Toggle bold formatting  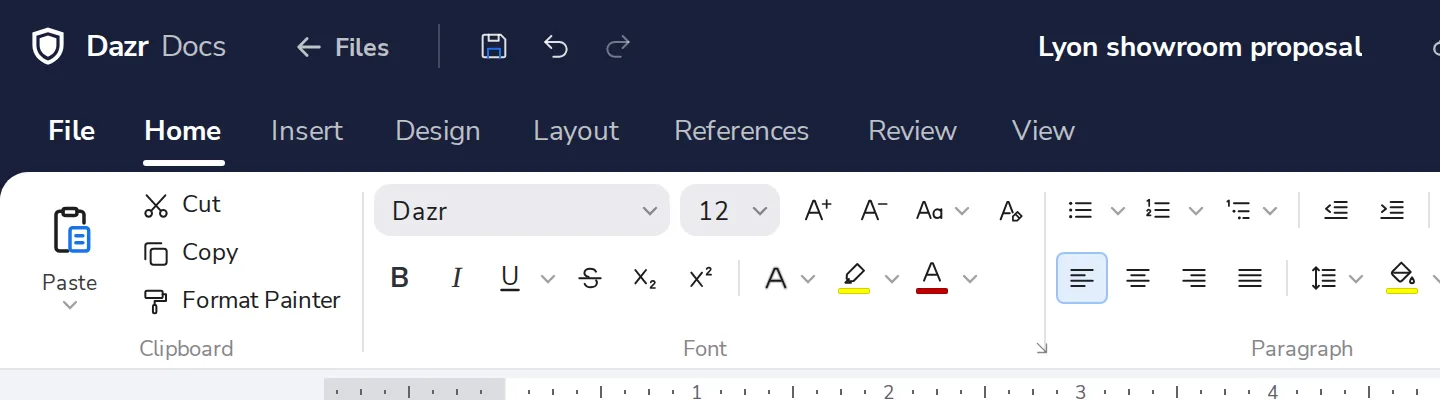tap(400, 278)
